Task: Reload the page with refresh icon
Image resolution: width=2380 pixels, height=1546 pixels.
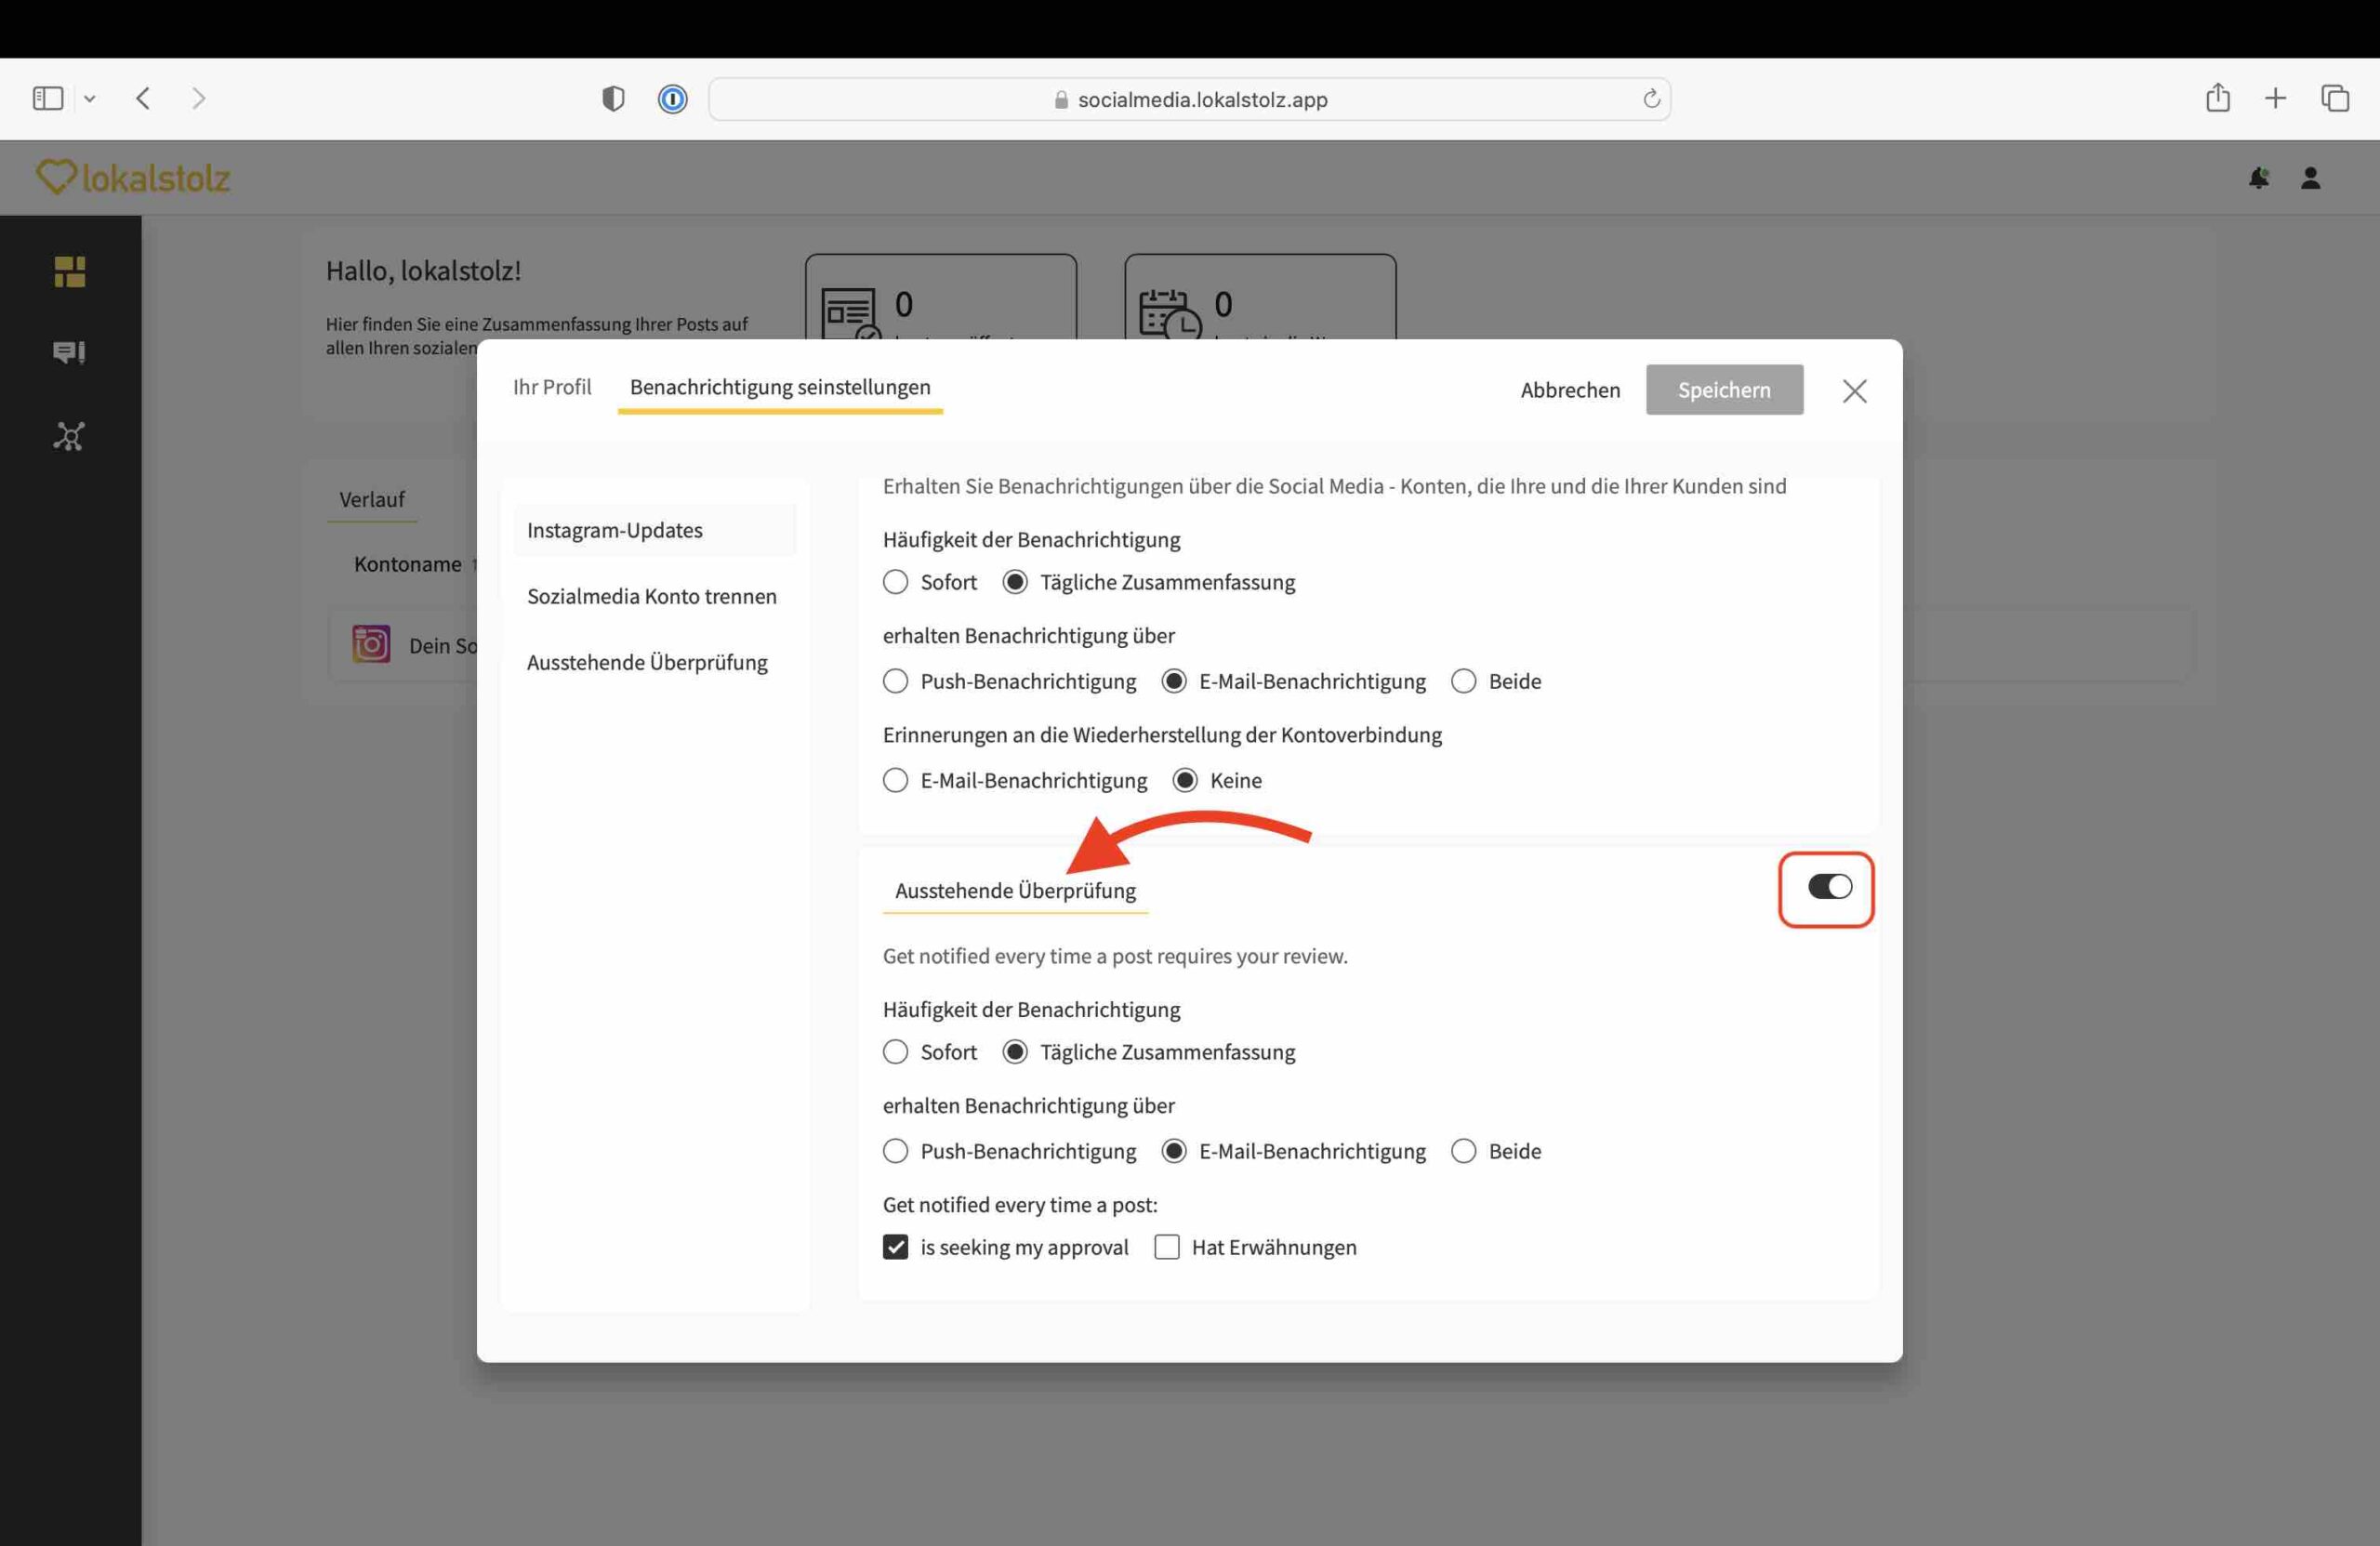Action: click(x=1651, y=99)
